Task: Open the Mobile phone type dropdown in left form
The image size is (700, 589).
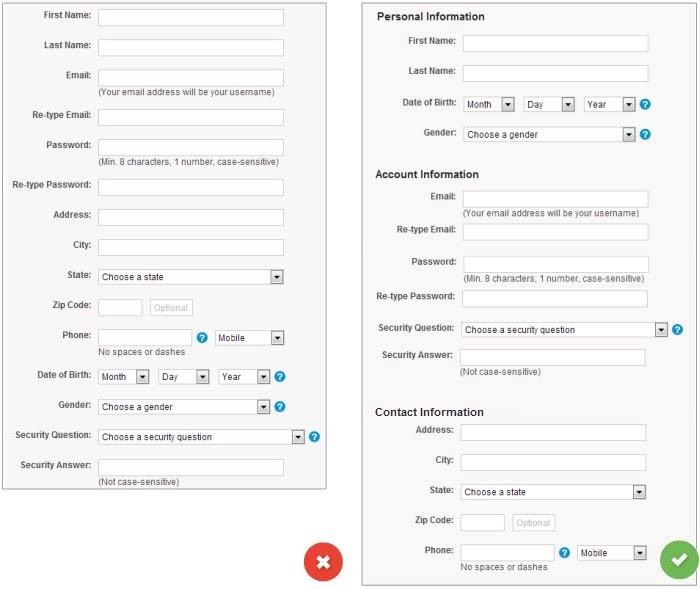Action: click(249, 338)
